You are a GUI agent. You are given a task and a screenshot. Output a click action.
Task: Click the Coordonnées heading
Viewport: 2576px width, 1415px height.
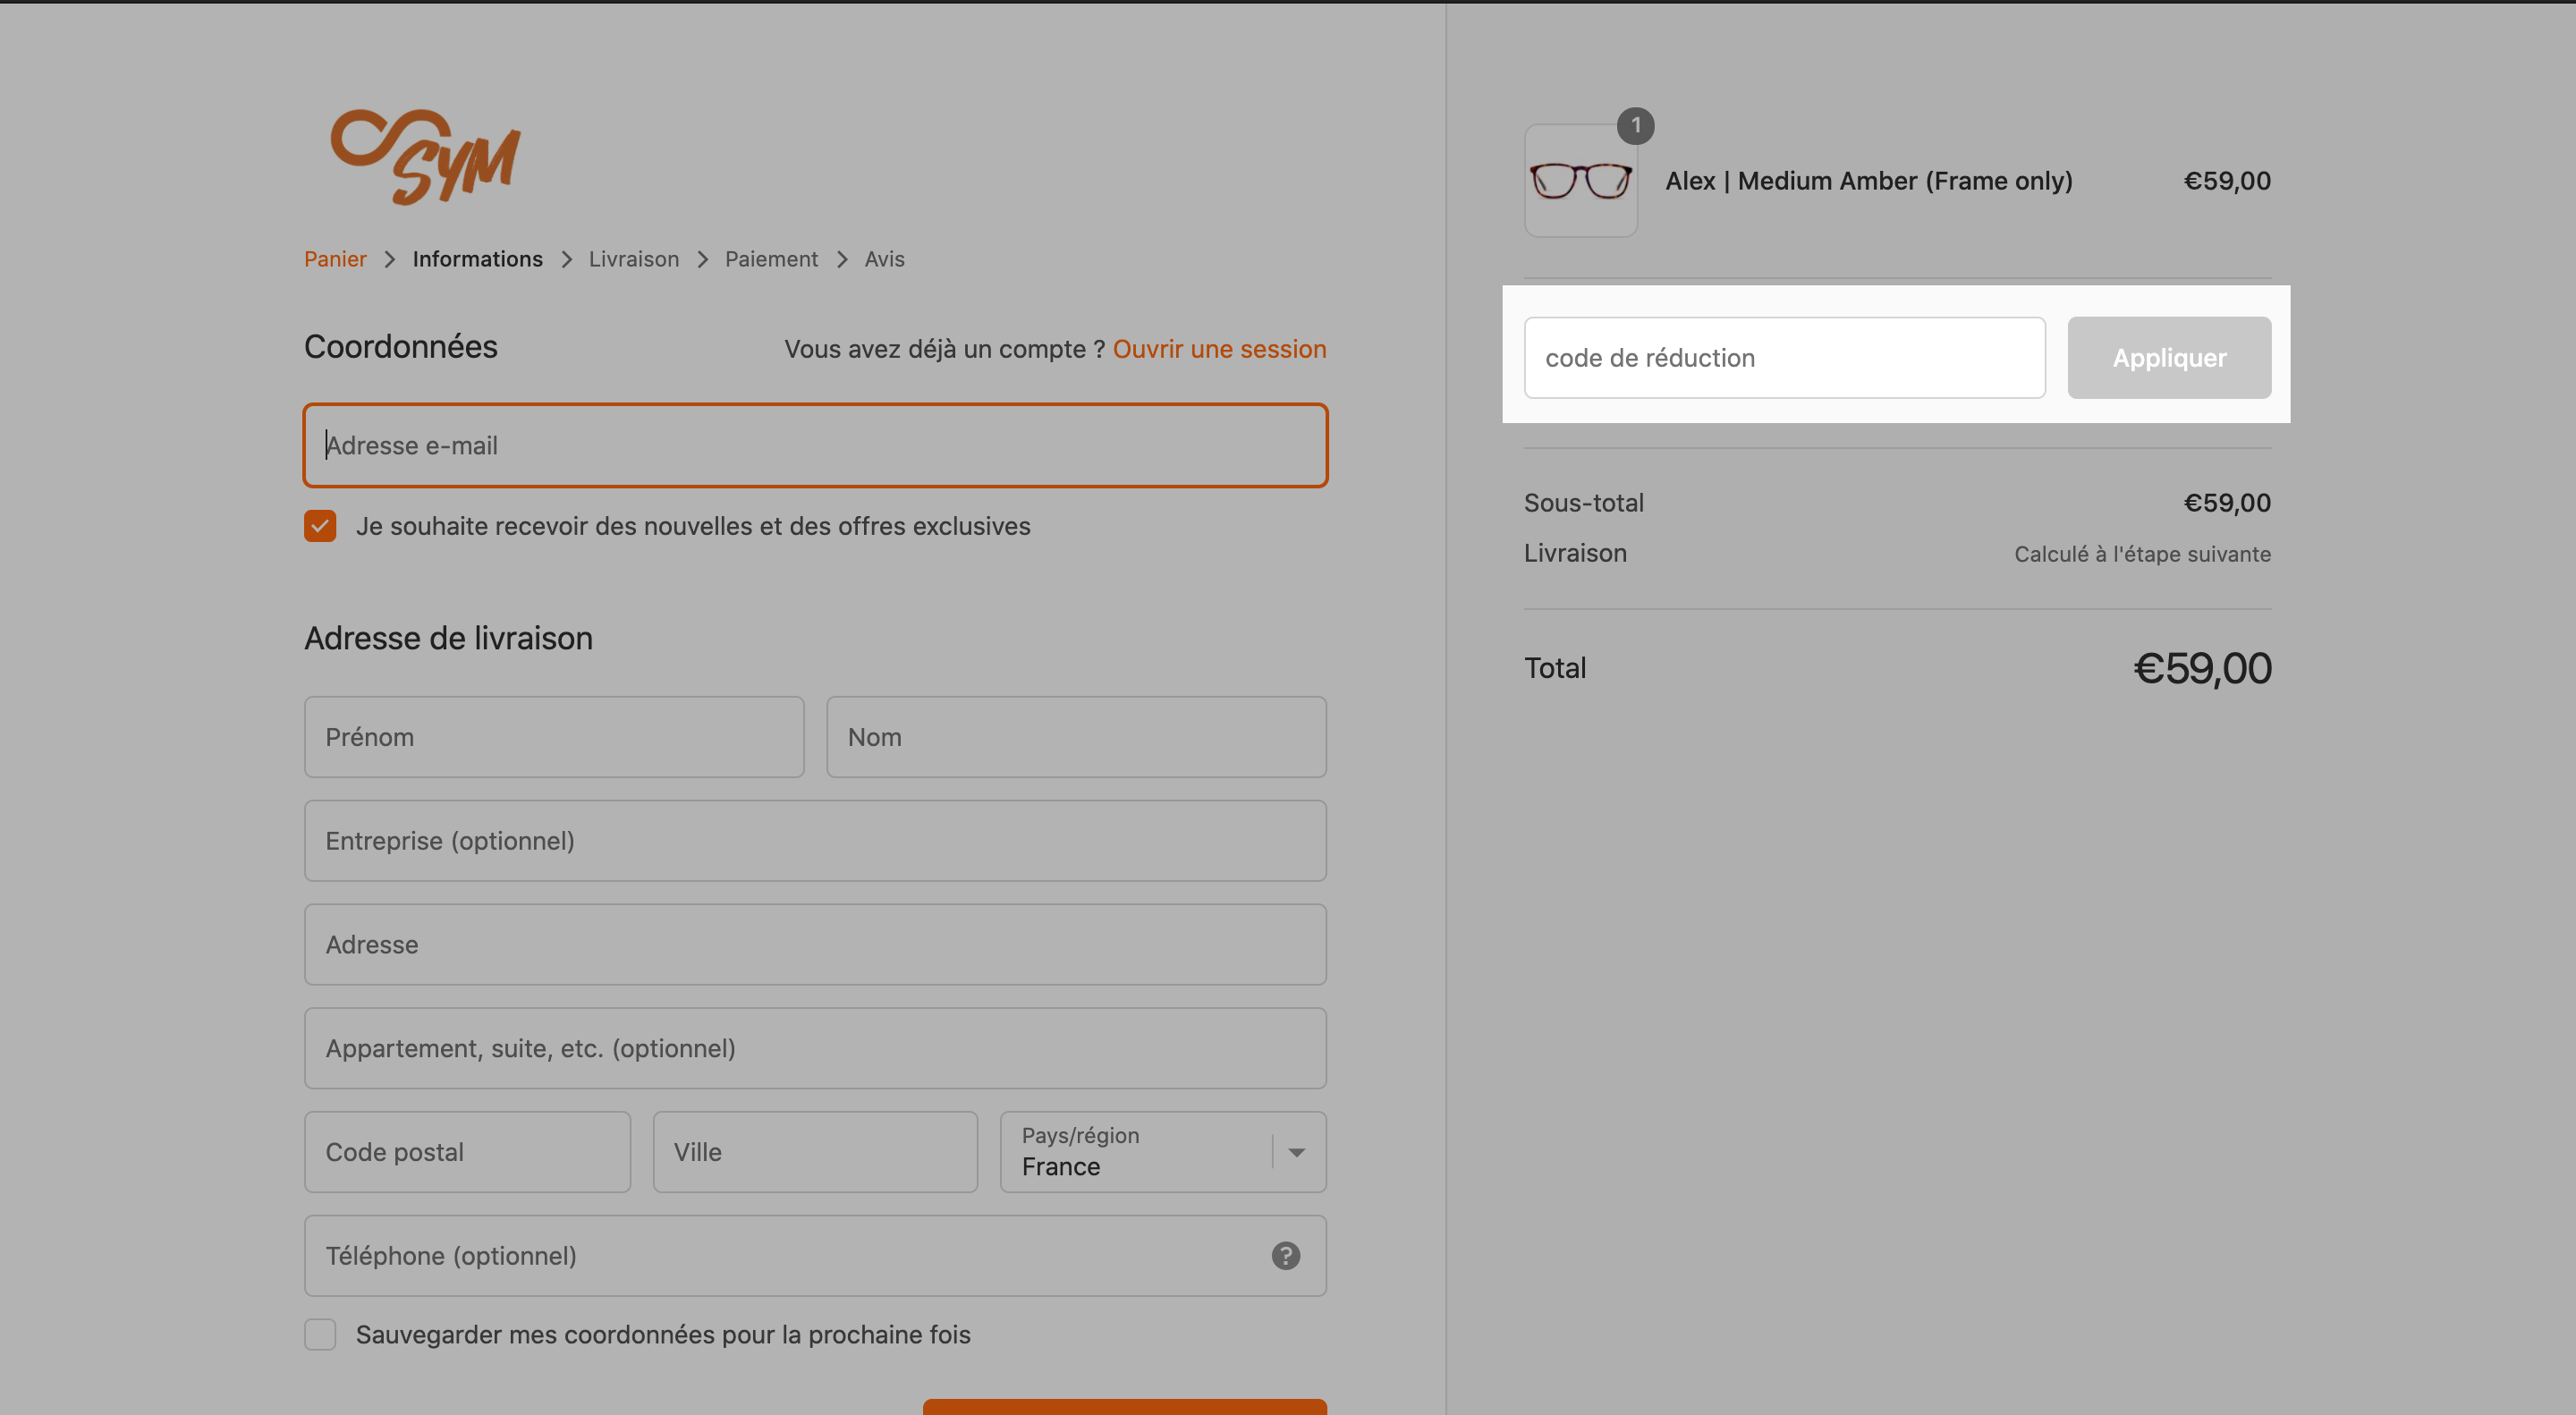tap(400, 347)
